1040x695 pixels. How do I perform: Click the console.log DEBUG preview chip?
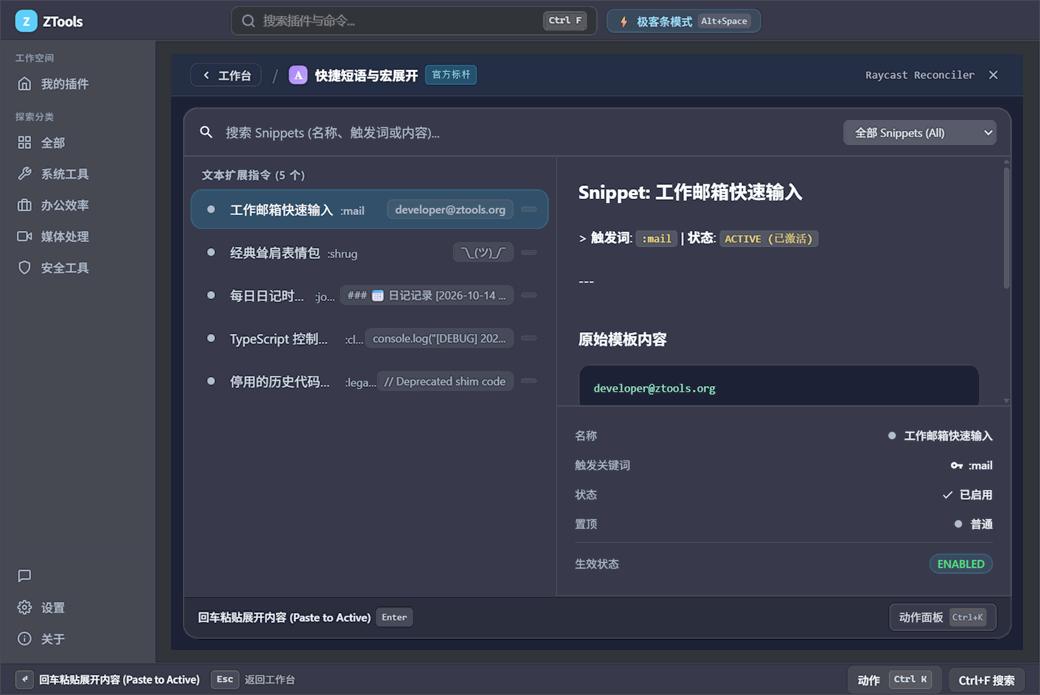(x=439, y=338)
